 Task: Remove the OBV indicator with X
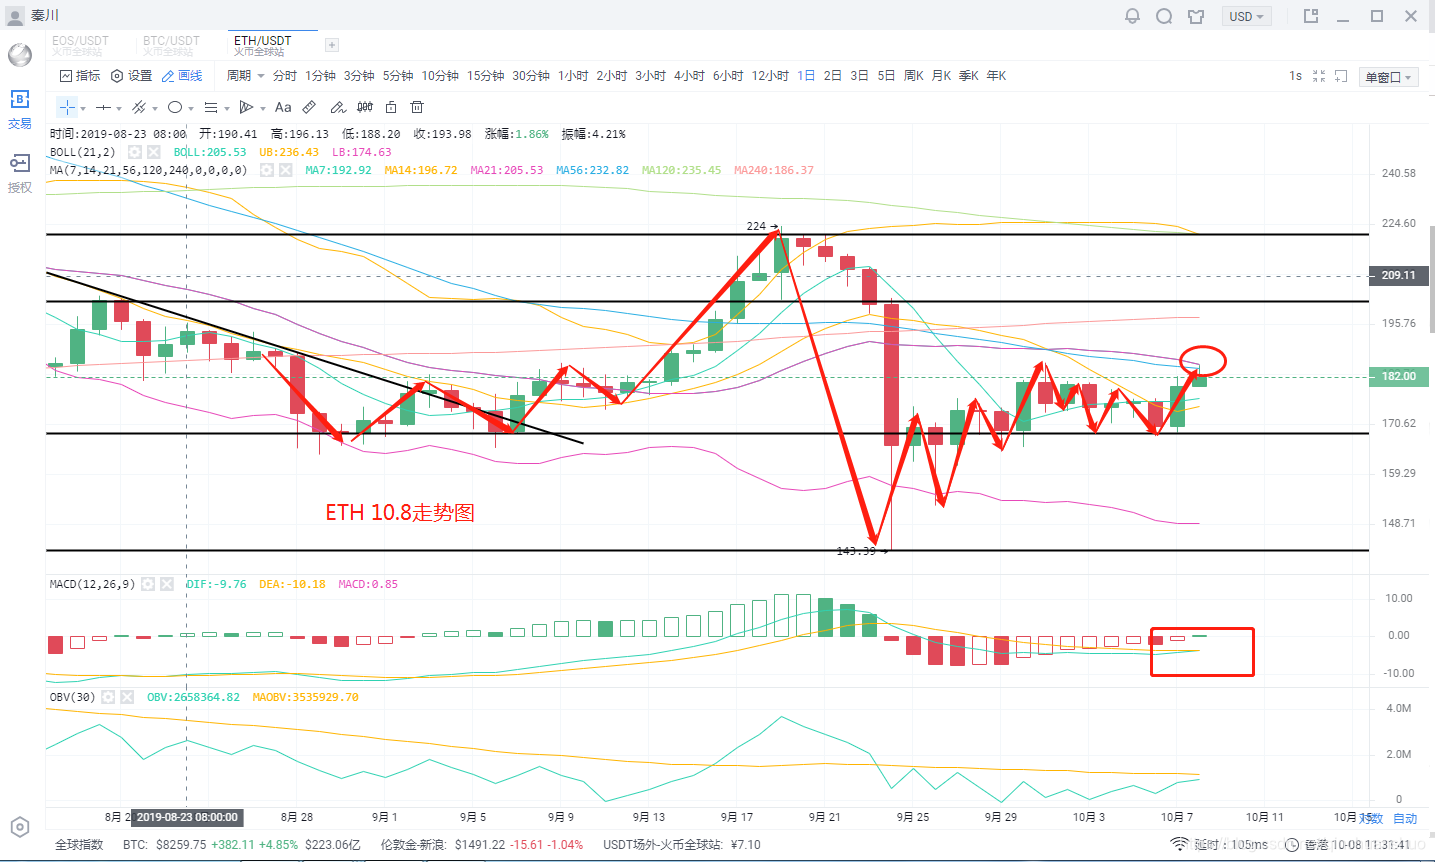127,697
